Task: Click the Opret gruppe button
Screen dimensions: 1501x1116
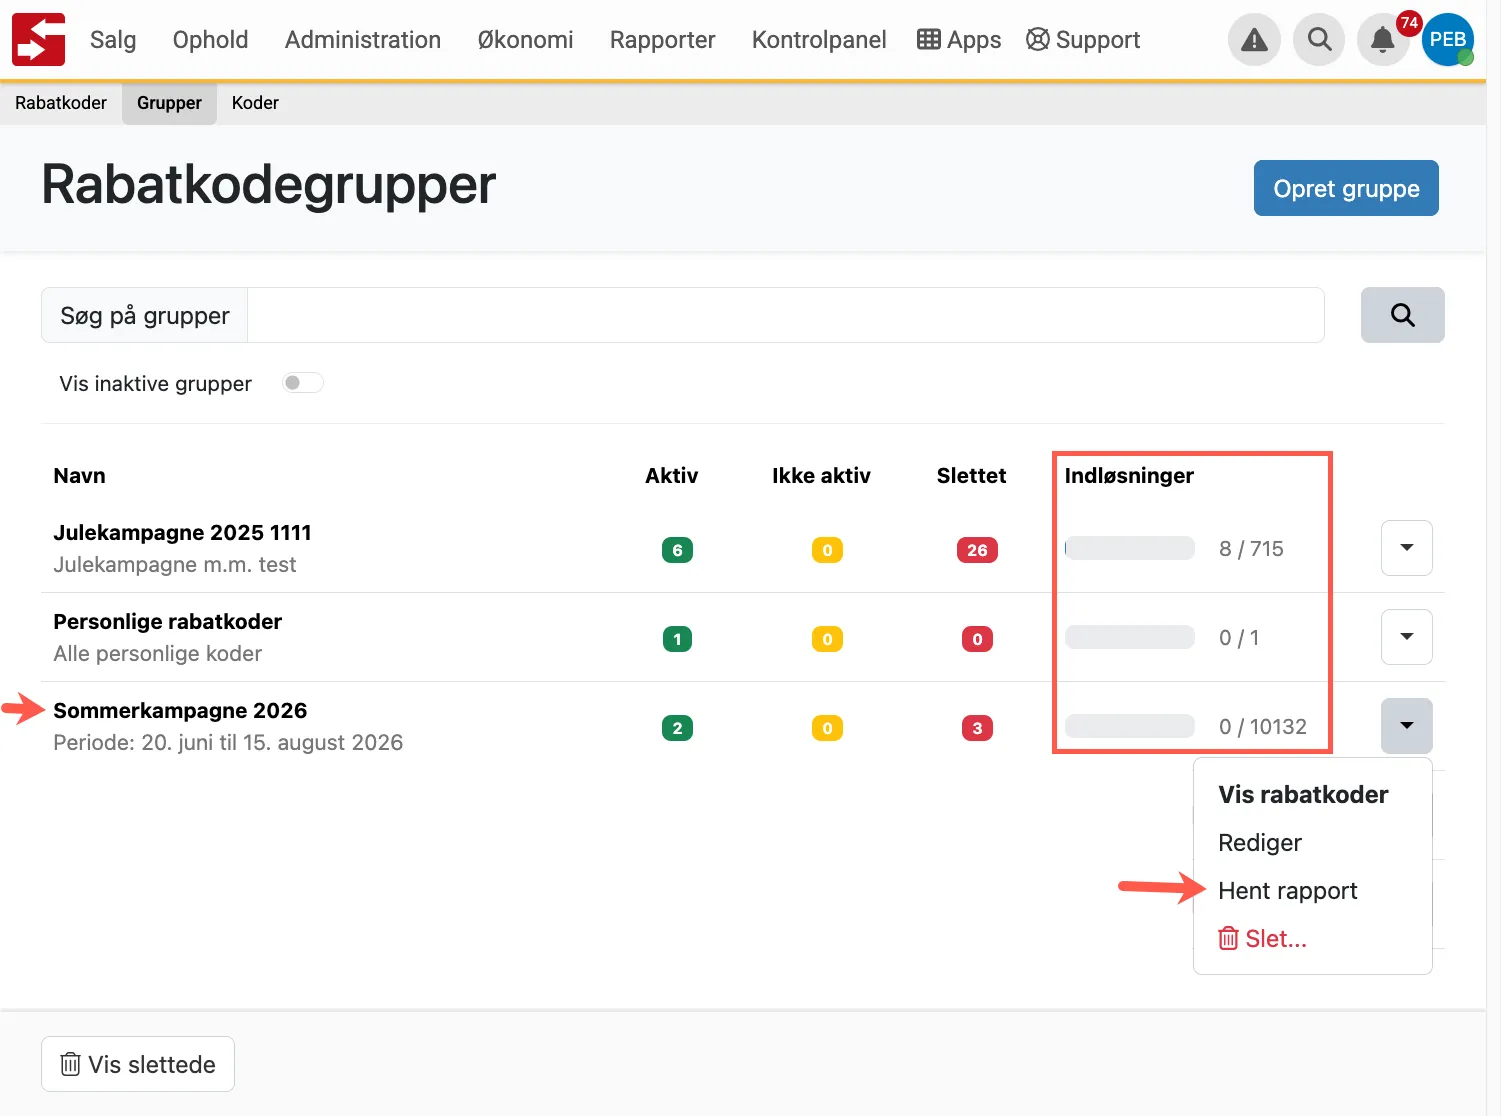Action: (1346, 188)
